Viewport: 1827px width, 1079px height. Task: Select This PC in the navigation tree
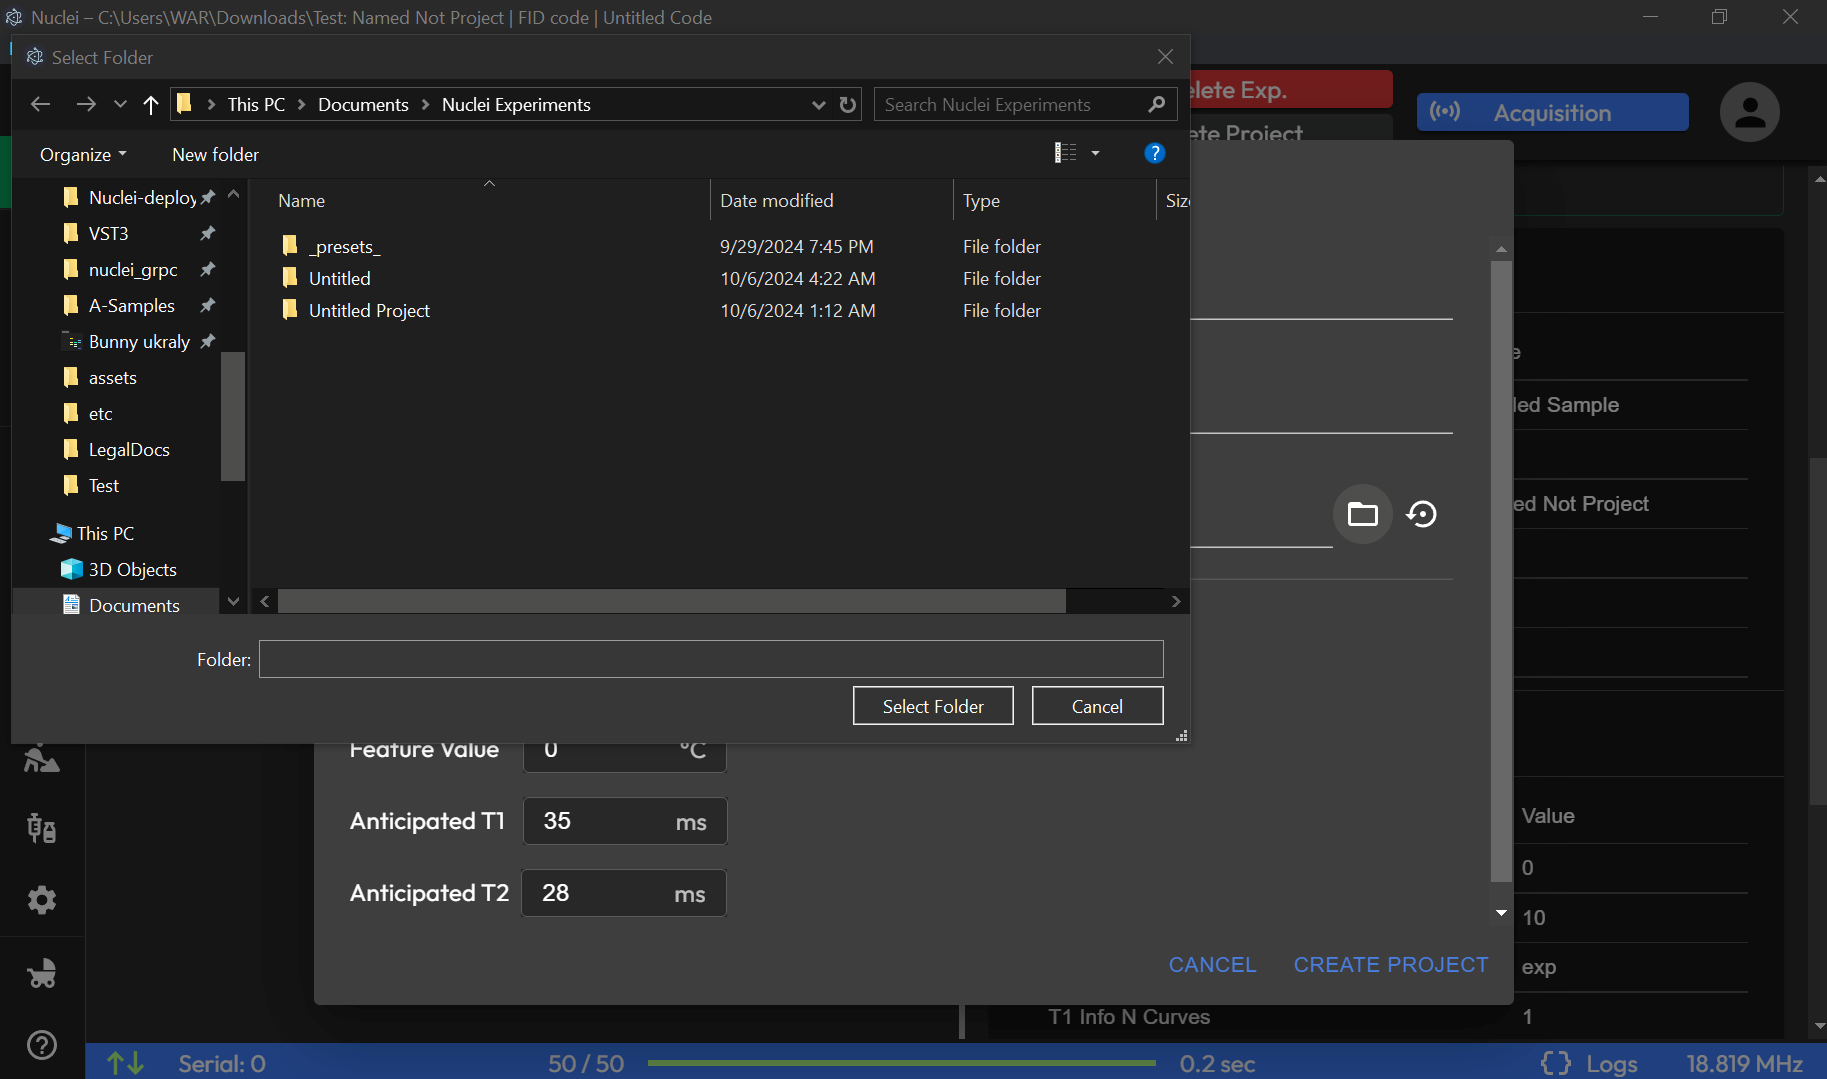pos(105,533)
